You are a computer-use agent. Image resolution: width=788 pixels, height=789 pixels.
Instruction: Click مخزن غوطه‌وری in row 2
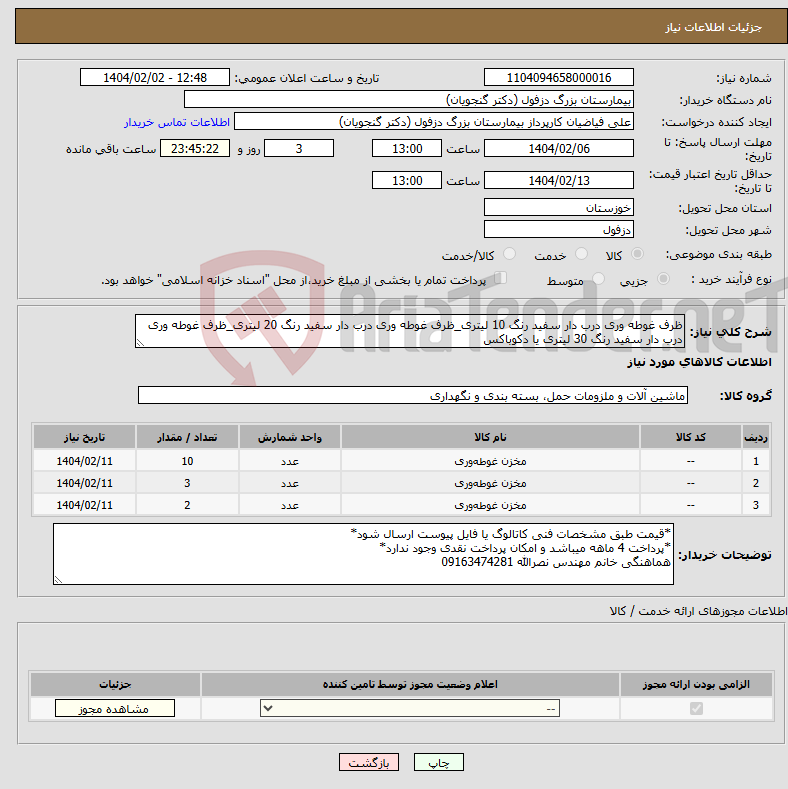coord(490,483)
